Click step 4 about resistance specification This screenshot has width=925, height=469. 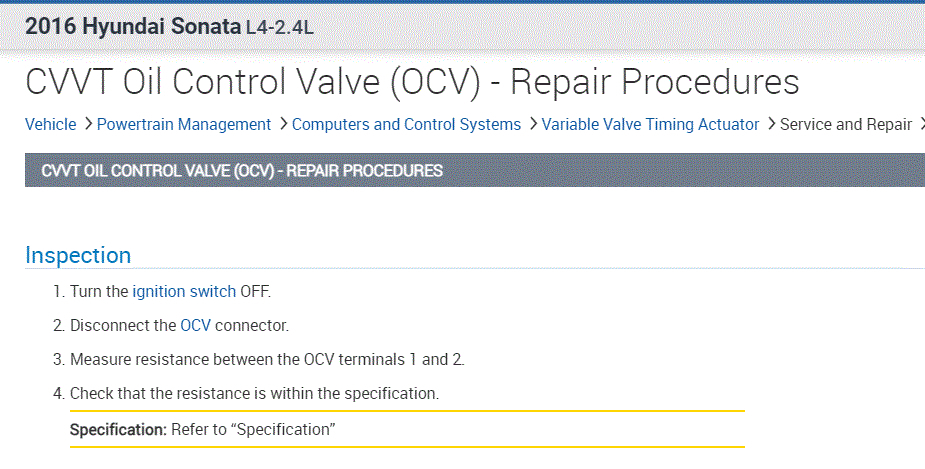coord(254,393)
